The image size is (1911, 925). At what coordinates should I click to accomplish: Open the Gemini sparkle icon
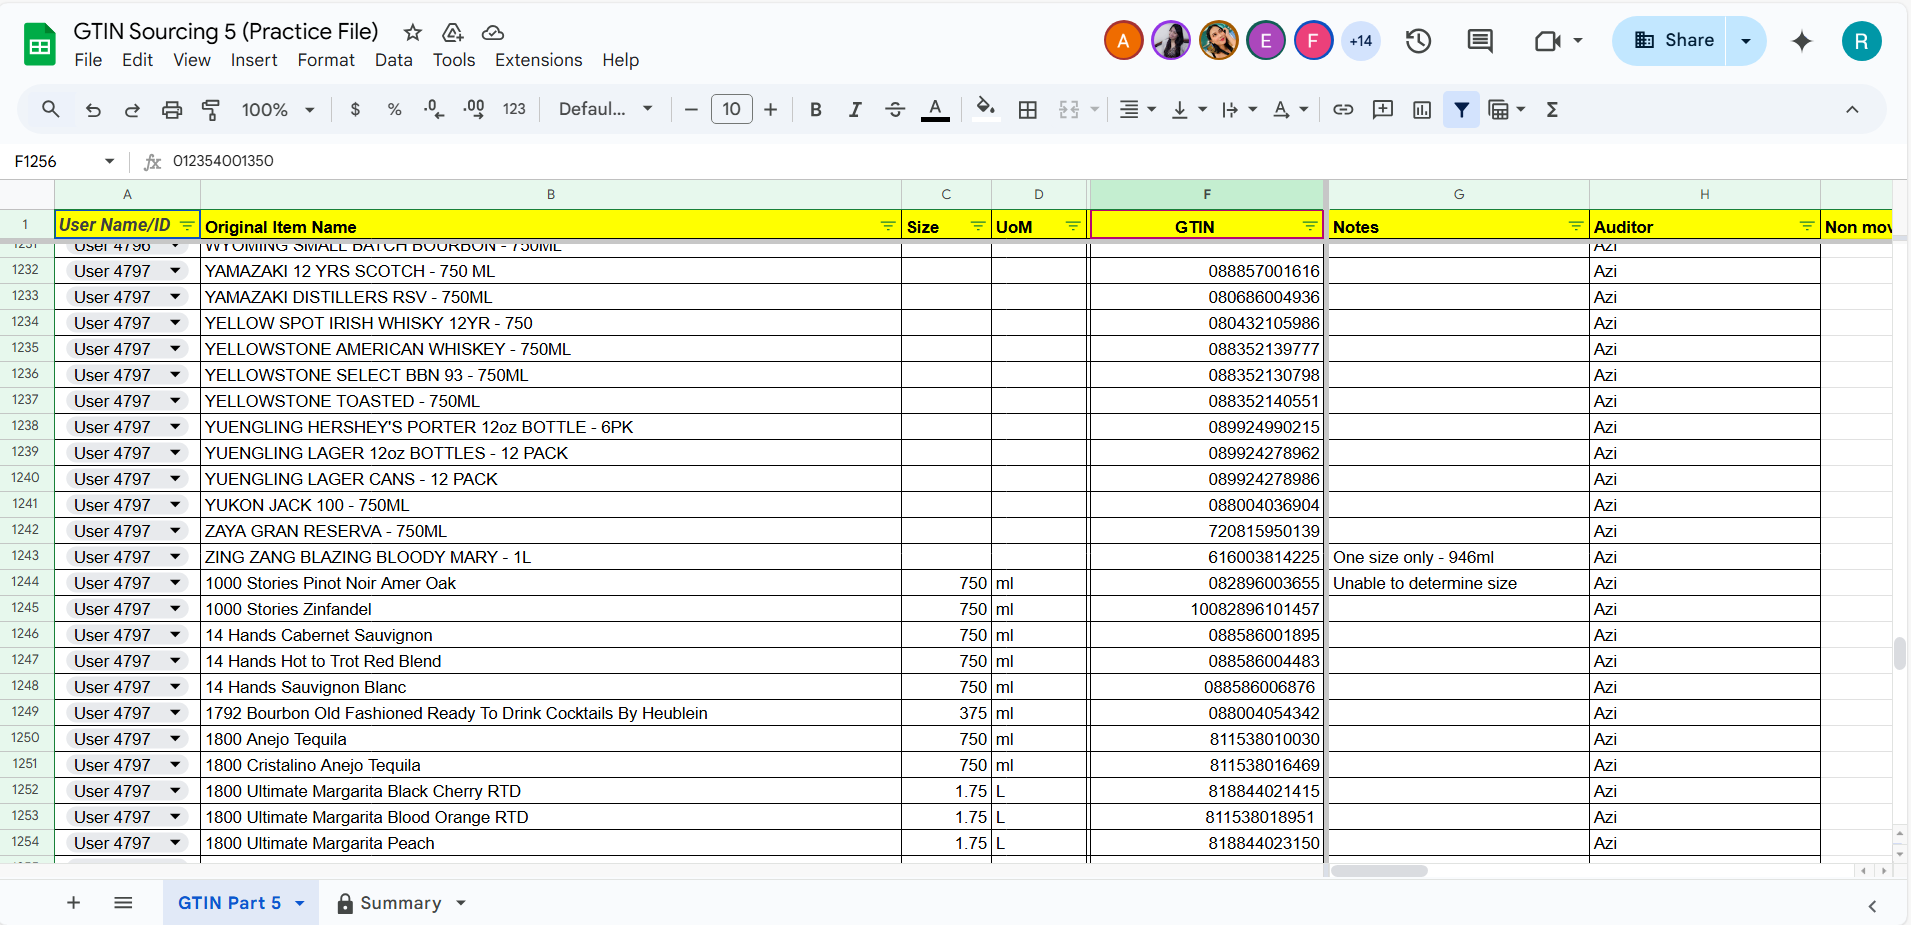coord(1802,41)
